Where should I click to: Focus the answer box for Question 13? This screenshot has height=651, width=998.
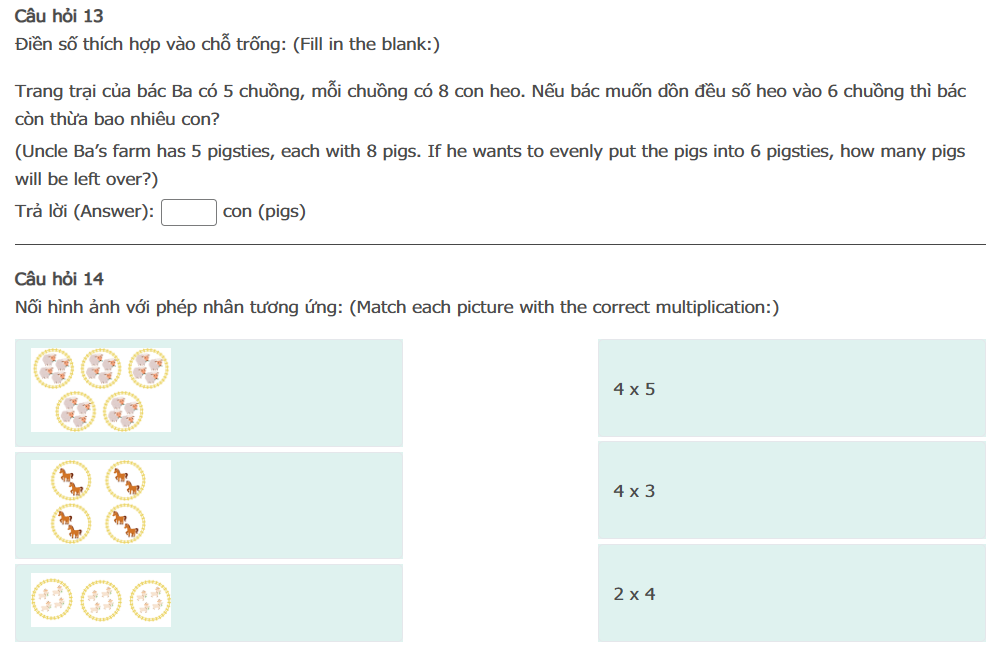189,212
